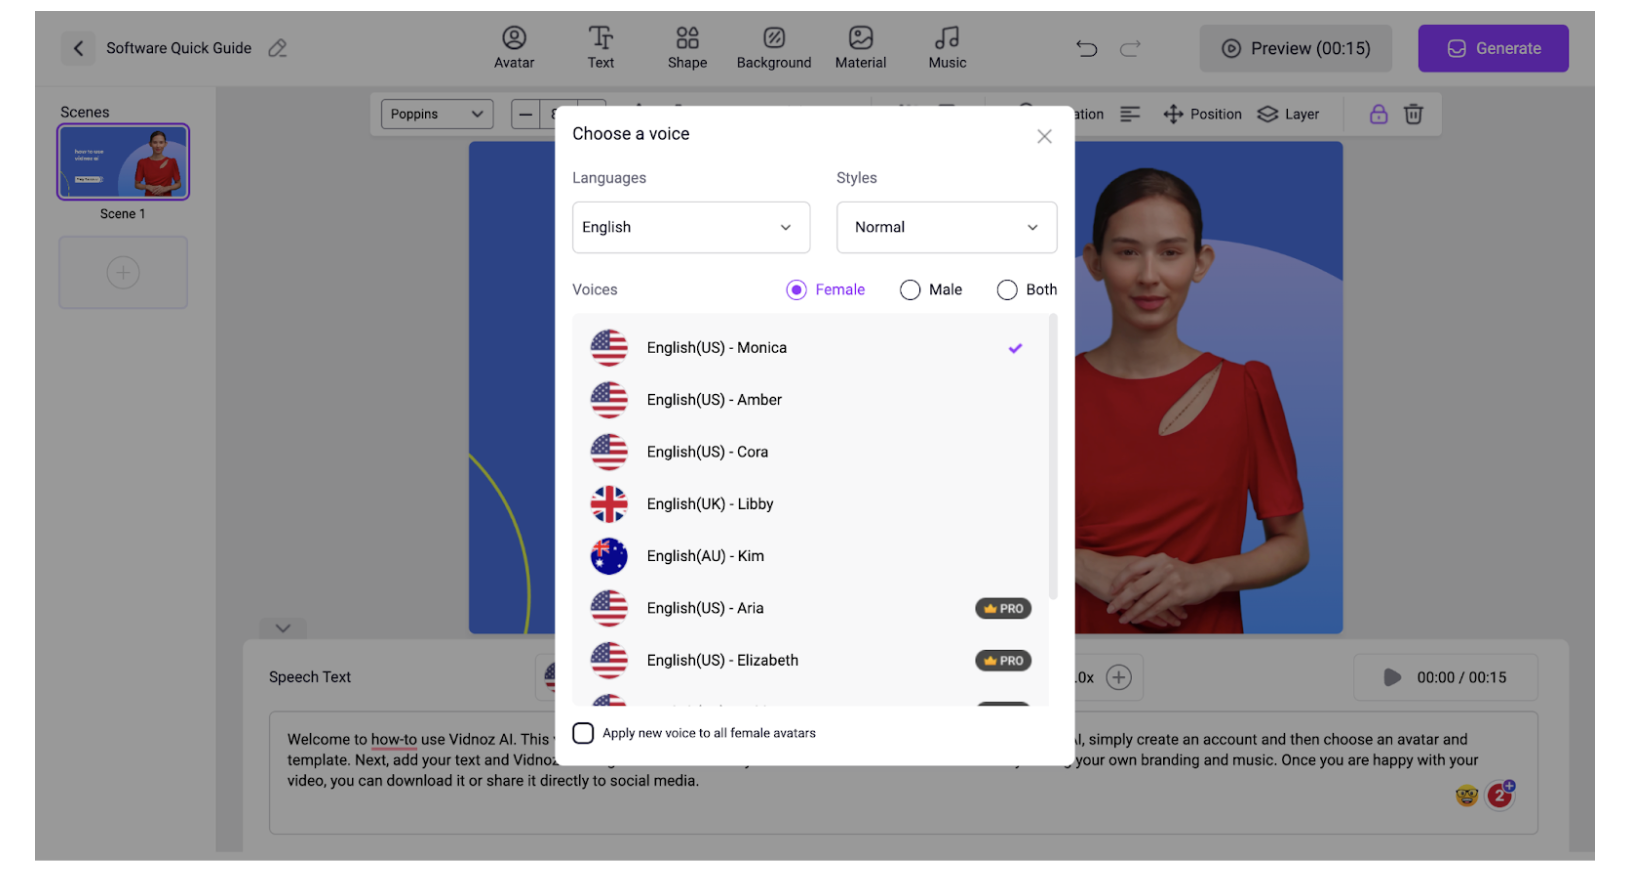Select the Text tool
Screen dimensions: 1634x876
pyautogui.click(x=600, y=47)
